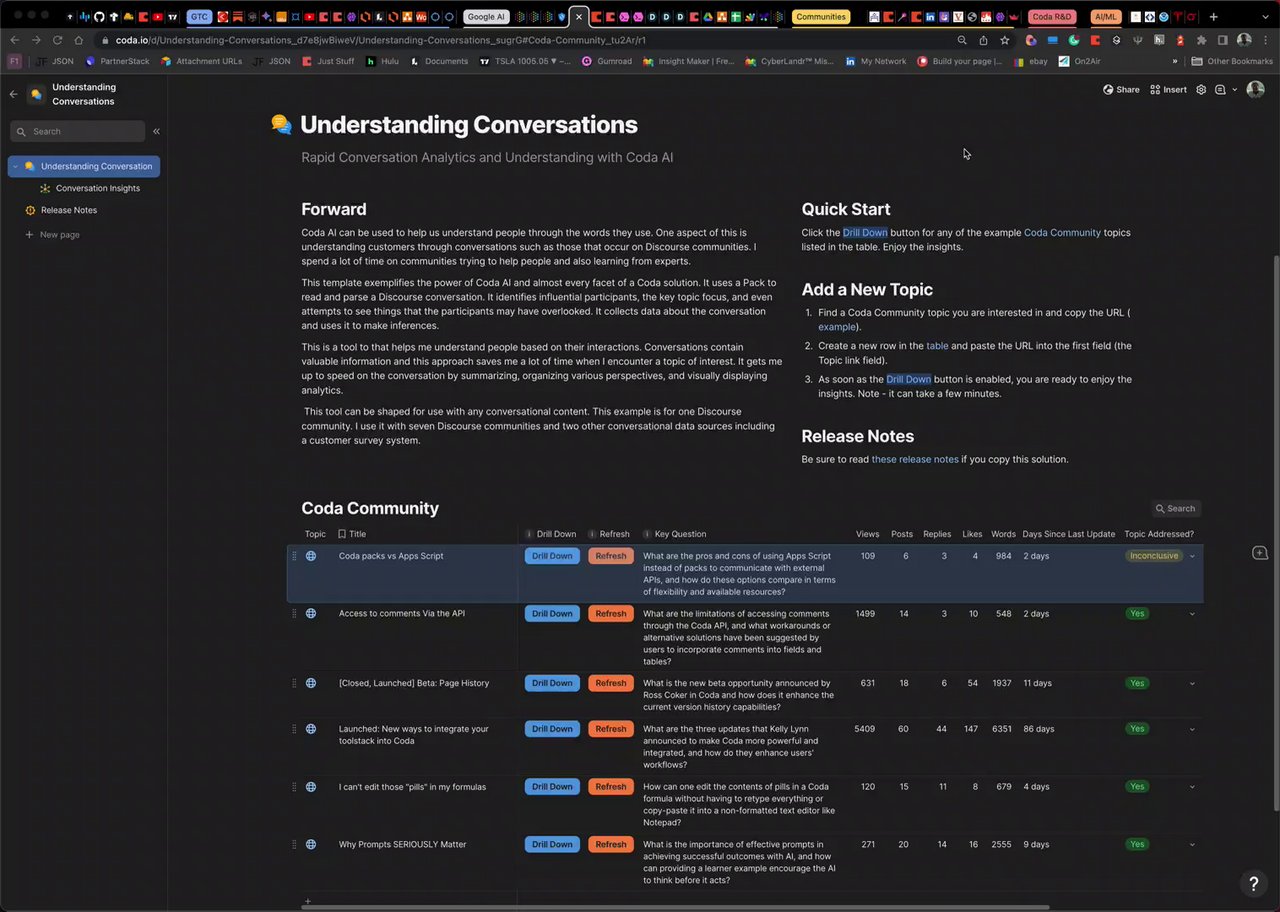This screenshot has height=912, width=1280.
Task: Open the 'these release notes' link
Action: [x=915, y=460]
